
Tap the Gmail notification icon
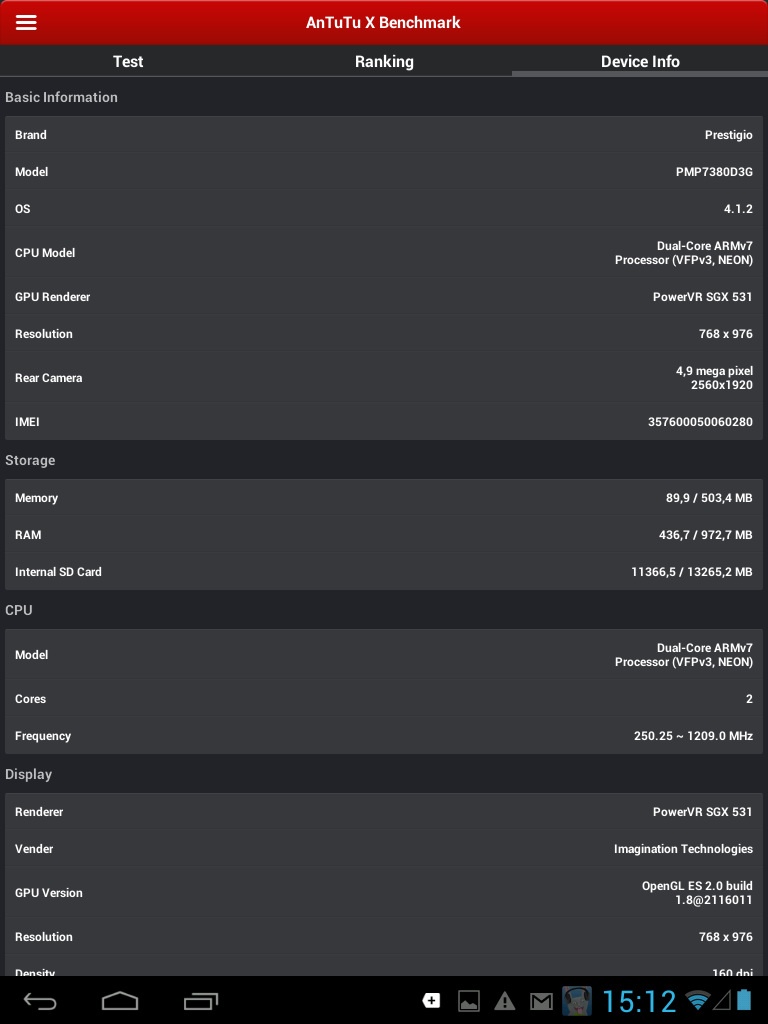[x=541, y=1001]
